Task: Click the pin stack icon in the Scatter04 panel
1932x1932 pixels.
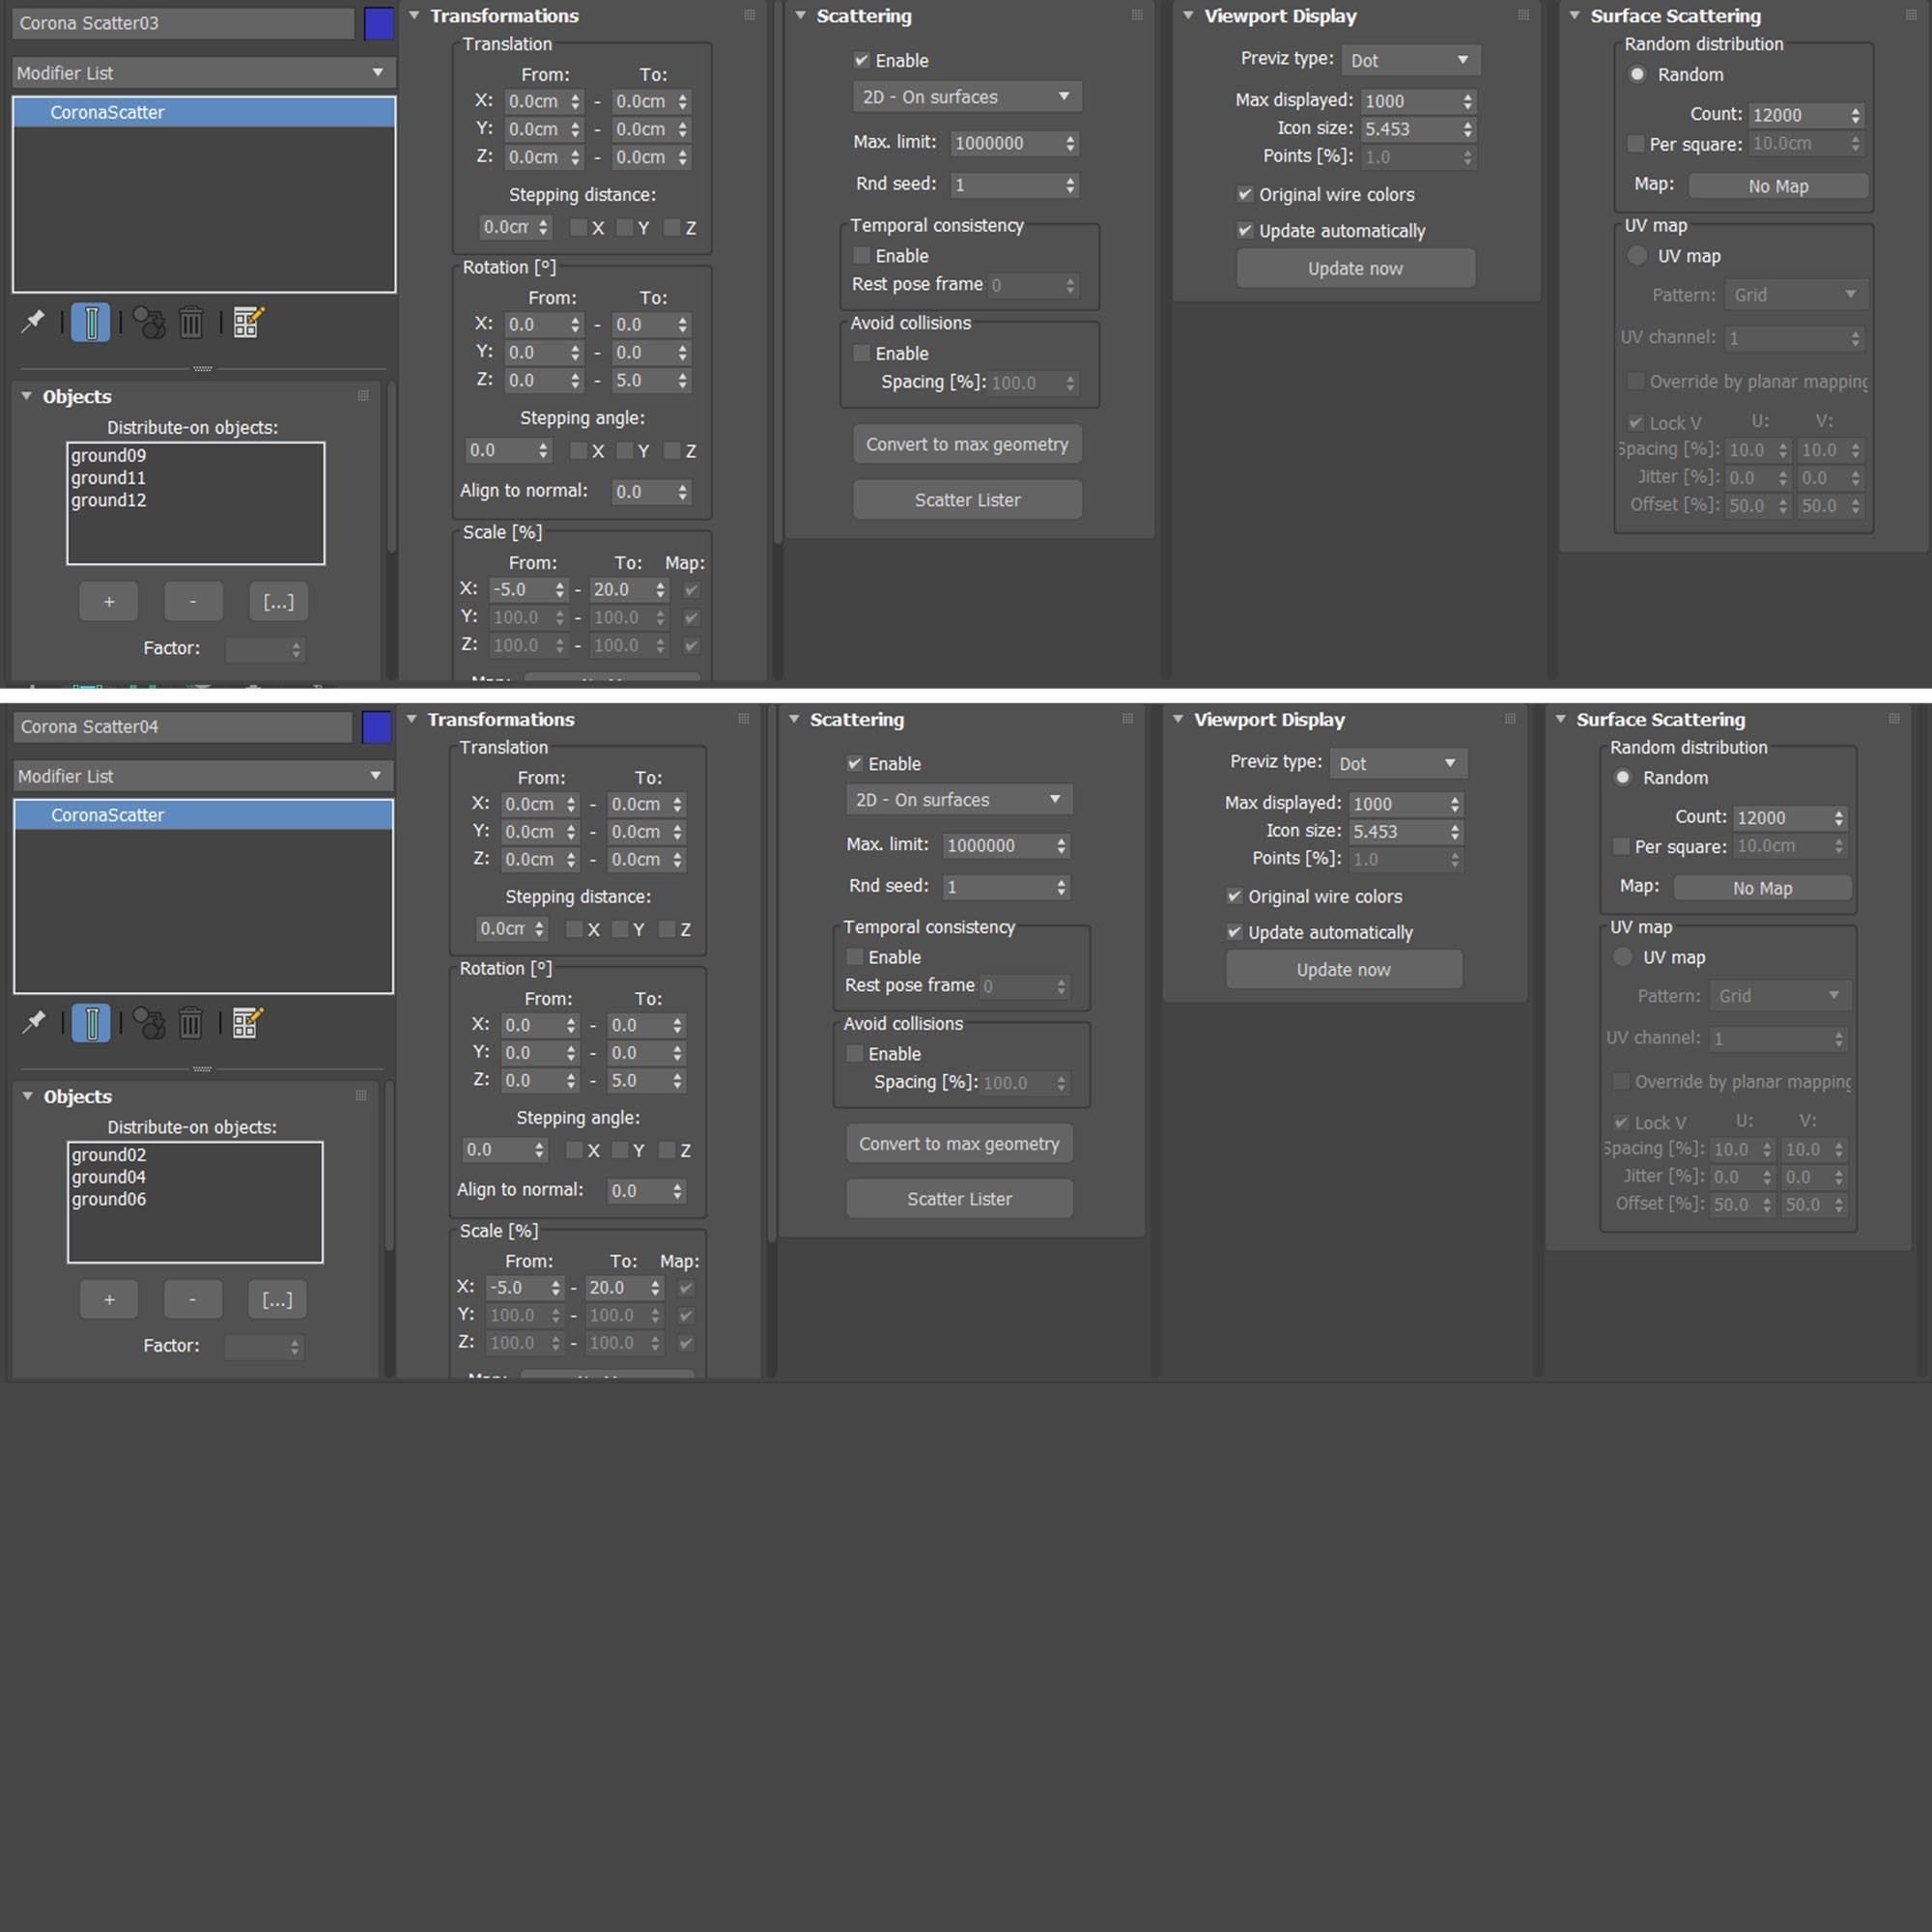Action: [33, 1023]
